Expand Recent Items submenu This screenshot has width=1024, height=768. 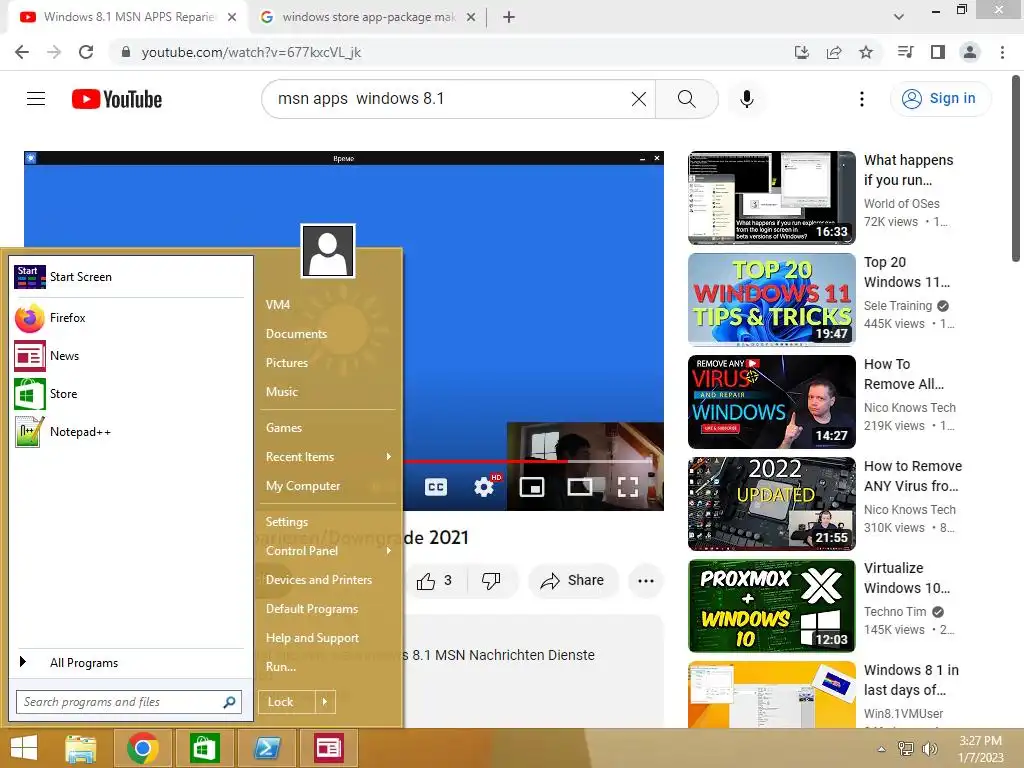coord(328,457)
